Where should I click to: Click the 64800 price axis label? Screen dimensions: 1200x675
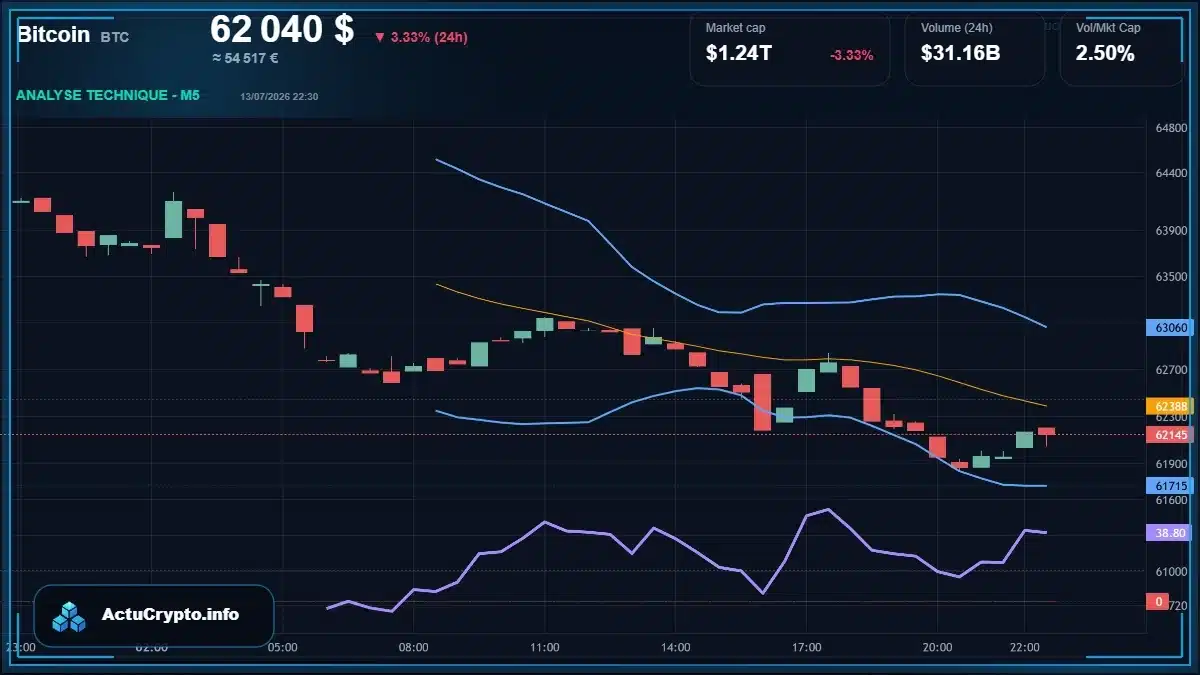(x=1171, y=129)
